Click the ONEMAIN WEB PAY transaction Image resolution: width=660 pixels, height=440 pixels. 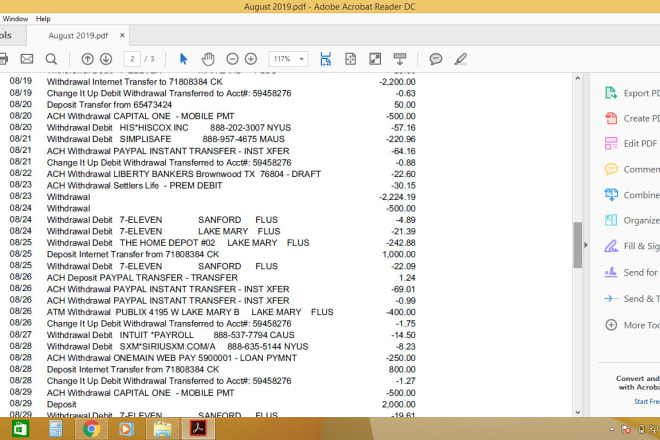click(x=172, y=358)
